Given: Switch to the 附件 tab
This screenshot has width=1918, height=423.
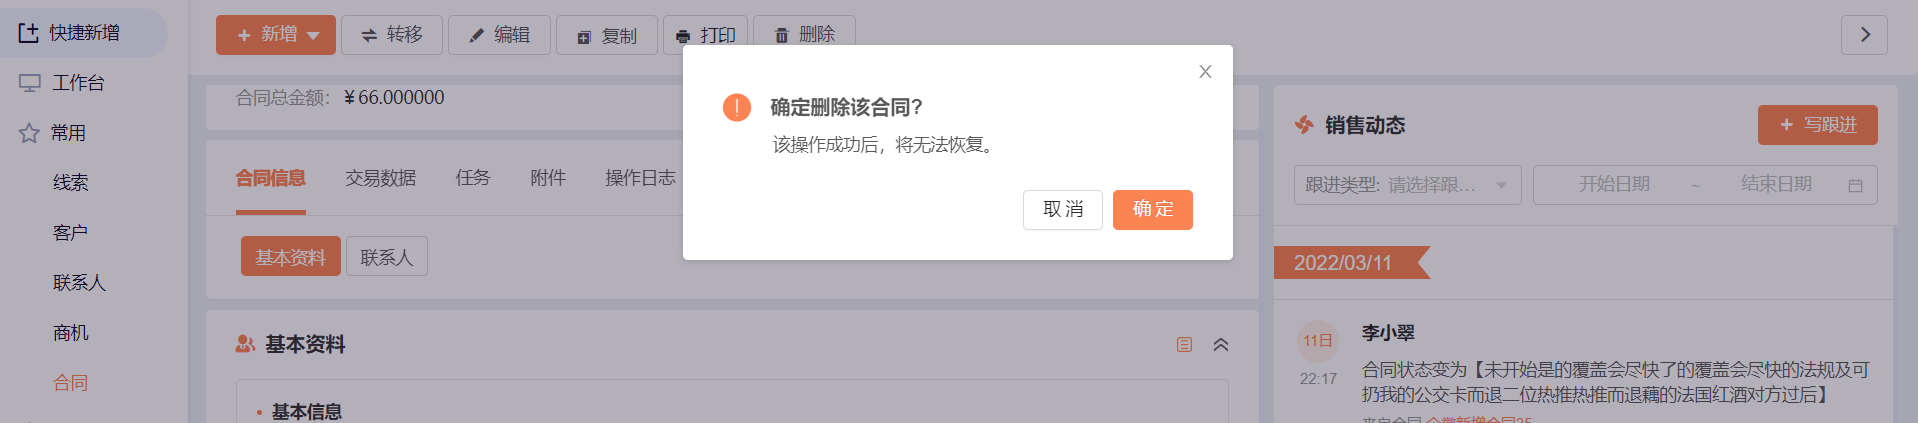Looking at the screenshot, I should click(x=548, y=178).
